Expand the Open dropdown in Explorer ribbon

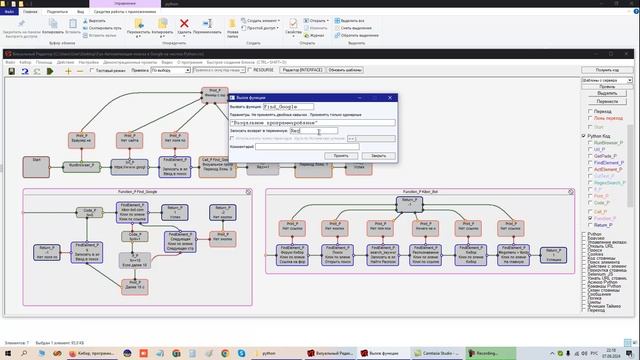316,21
